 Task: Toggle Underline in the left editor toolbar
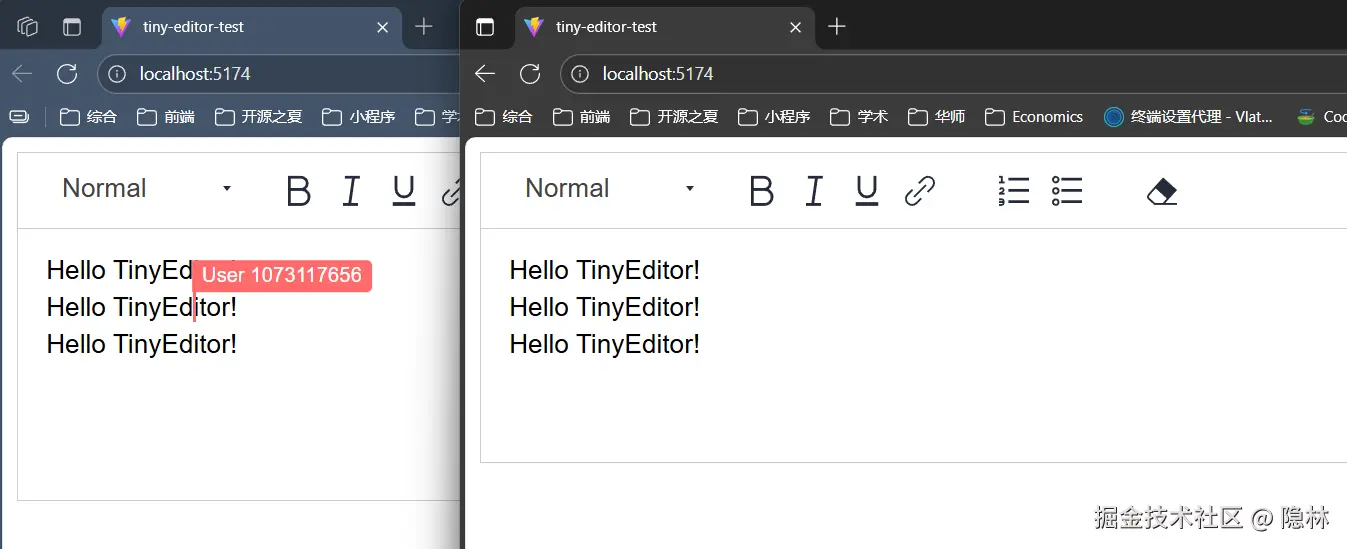[x=404, y=190]
